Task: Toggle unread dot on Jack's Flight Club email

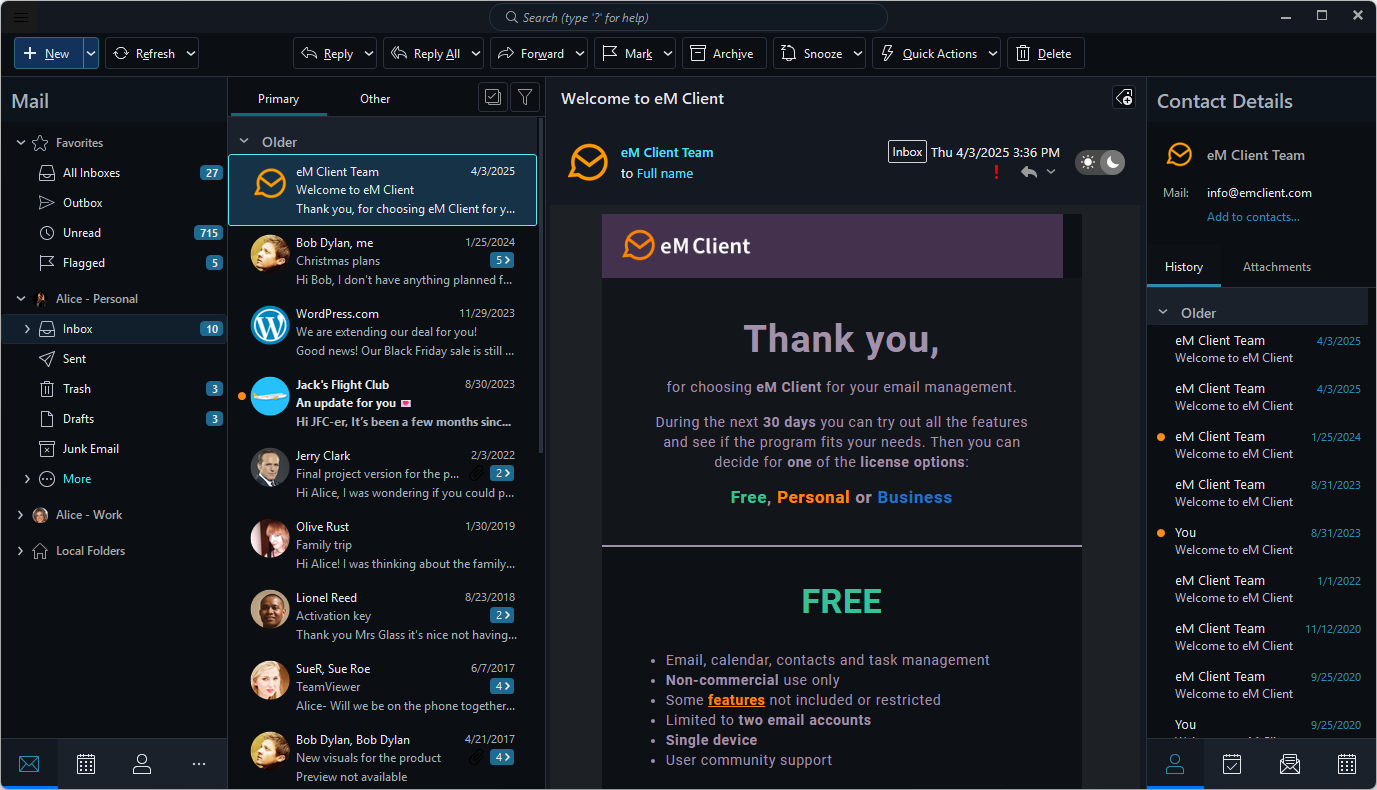Action: 241,397
